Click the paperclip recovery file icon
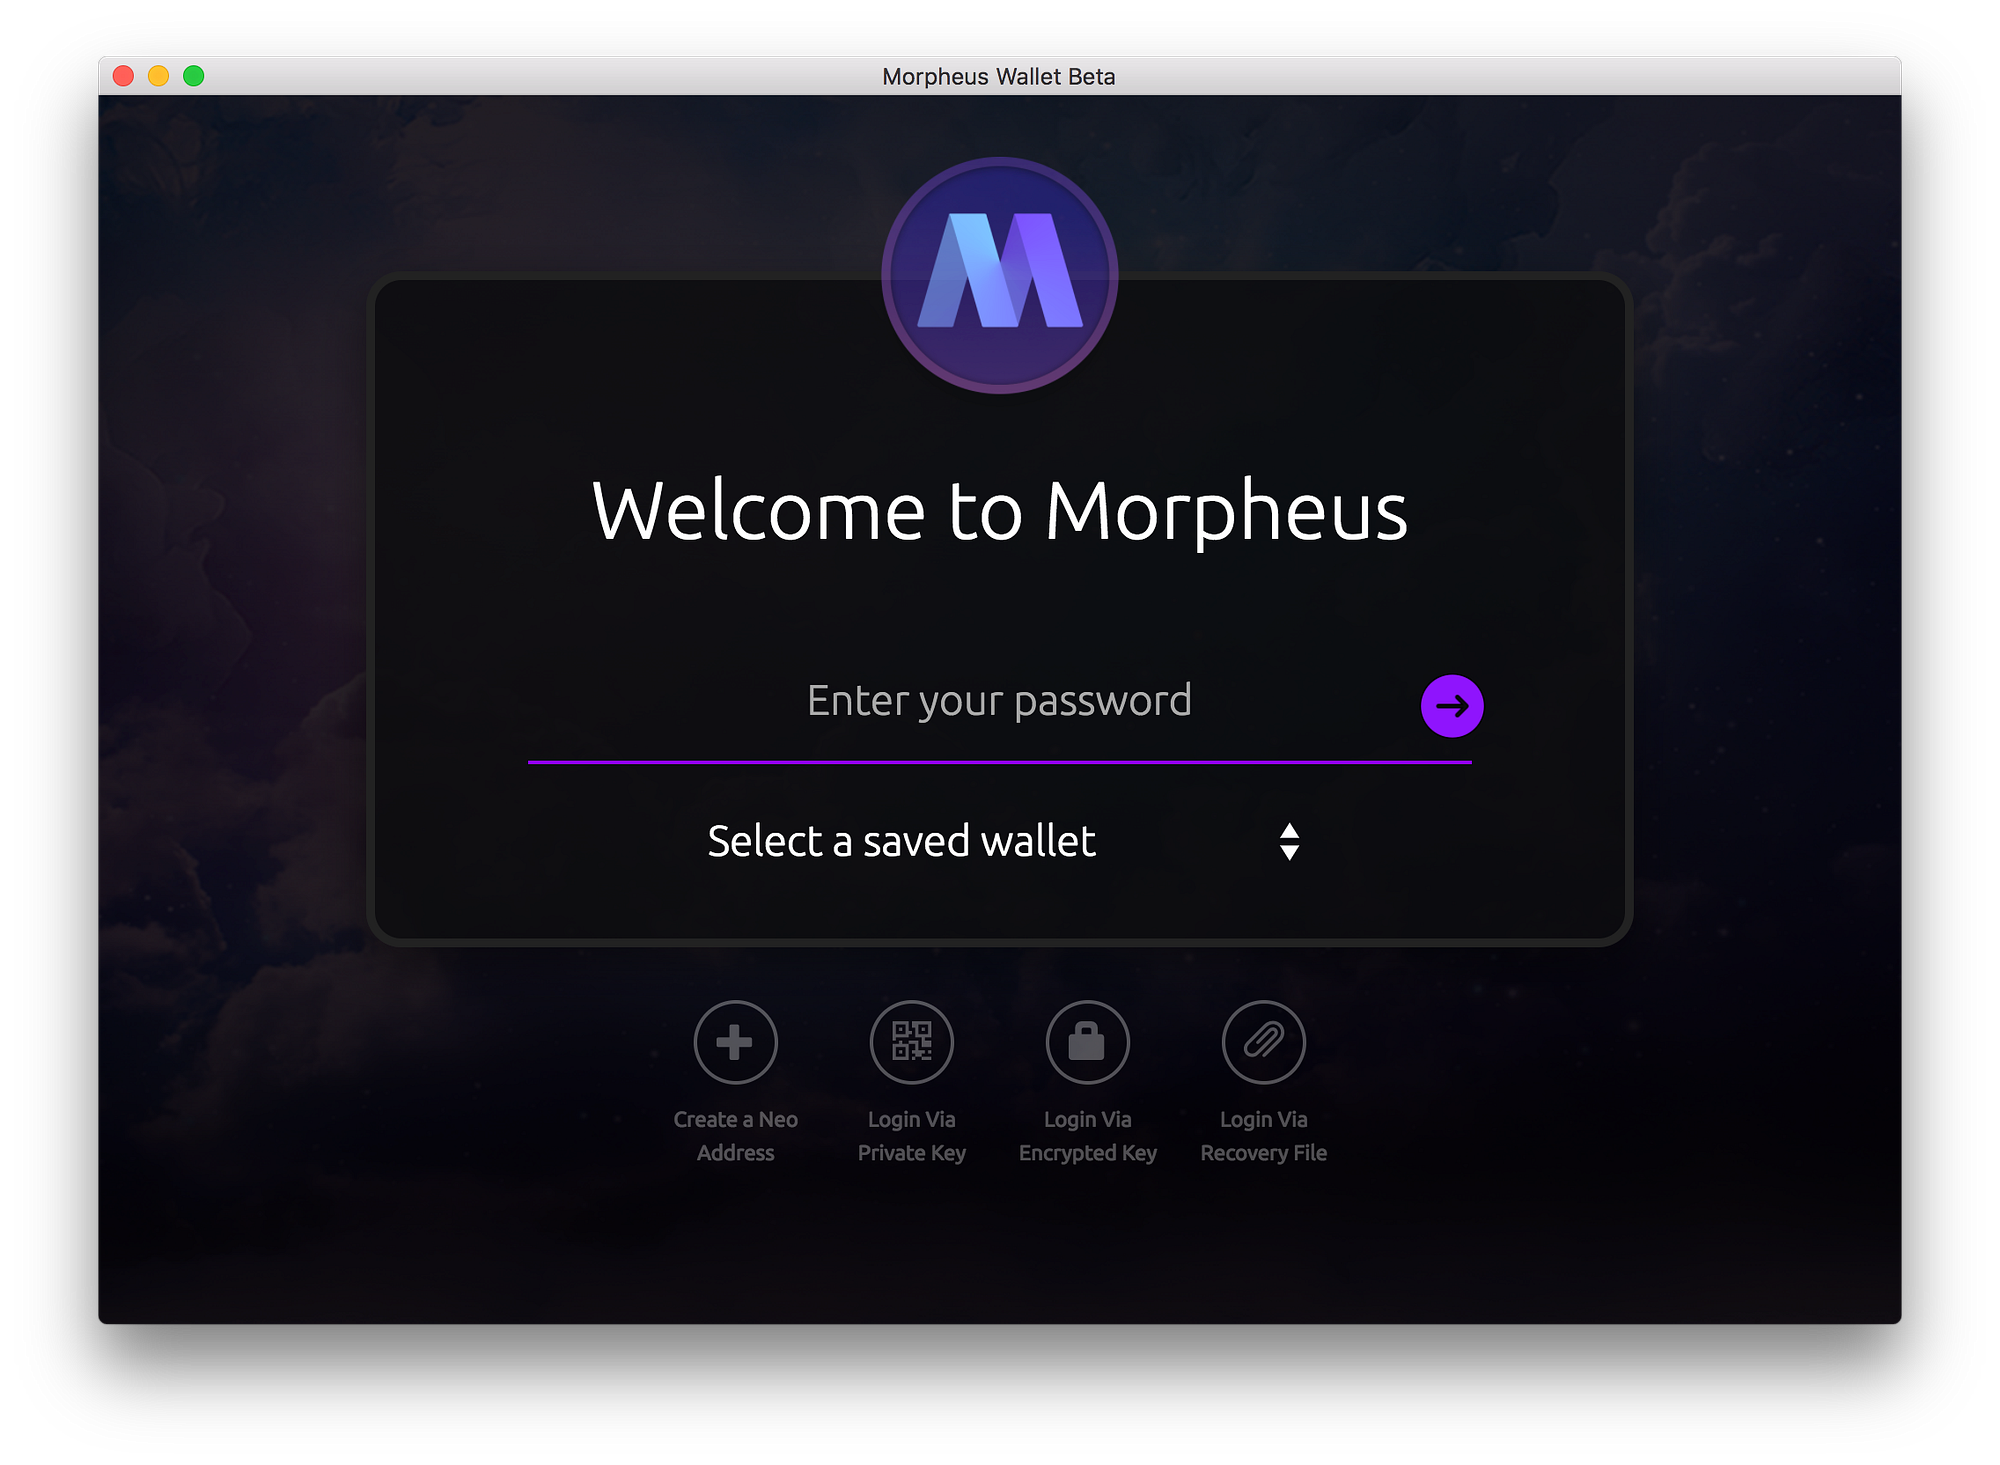Image resolution: width=2000 pixels, height=1465 pixels. pyautogui.click(x=1263, y=1042)
